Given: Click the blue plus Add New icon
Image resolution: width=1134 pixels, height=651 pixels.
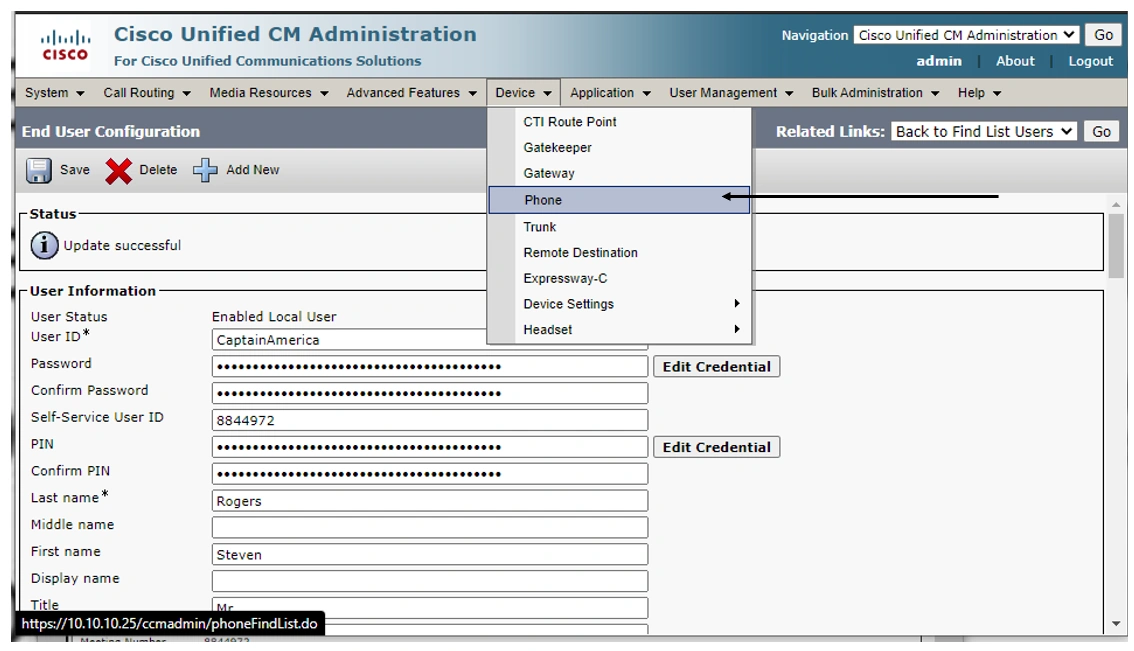Looking at the screenshot, I should pyautogui.click(x=205, y=170).
